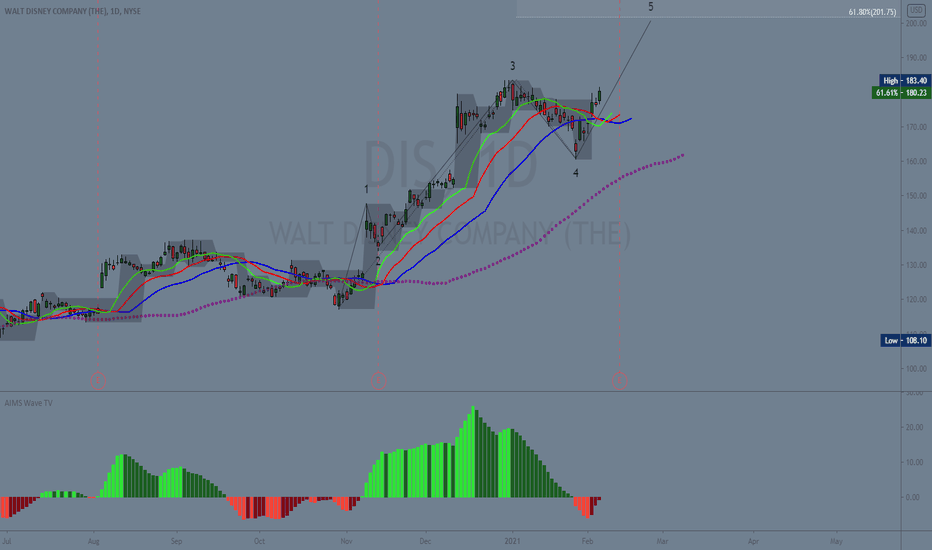Image resolution: width=932 pixels, height=550 pixels.
Task: Select the 61.80%(201.75) Fibonacci level label
Action: (872, 12)
